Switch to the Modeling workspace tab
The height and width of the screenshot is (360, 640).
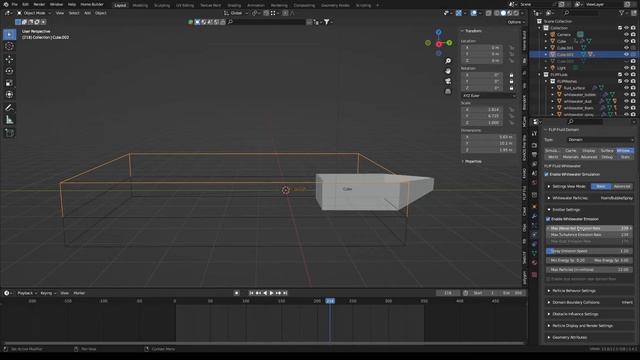pyautogui.click(x=140, y=5)
